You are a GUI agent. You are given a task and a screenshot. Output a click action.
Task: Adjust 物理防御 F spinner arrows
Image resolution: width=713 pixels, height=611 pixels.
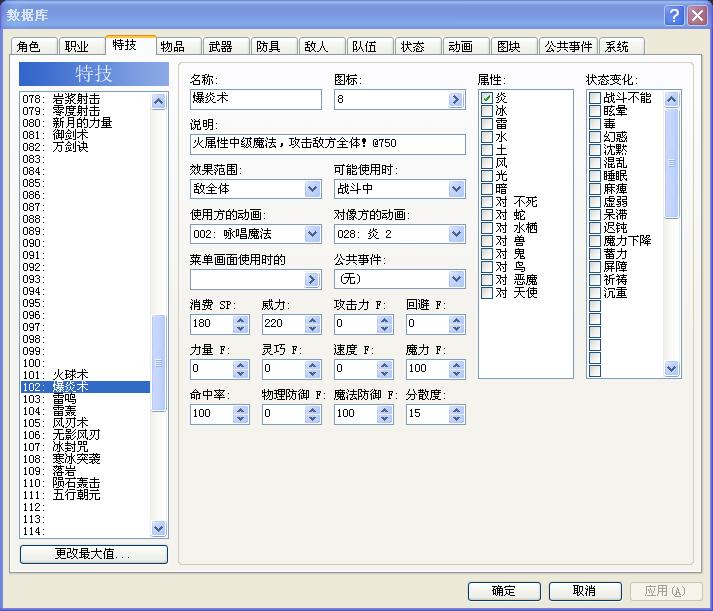312,414
